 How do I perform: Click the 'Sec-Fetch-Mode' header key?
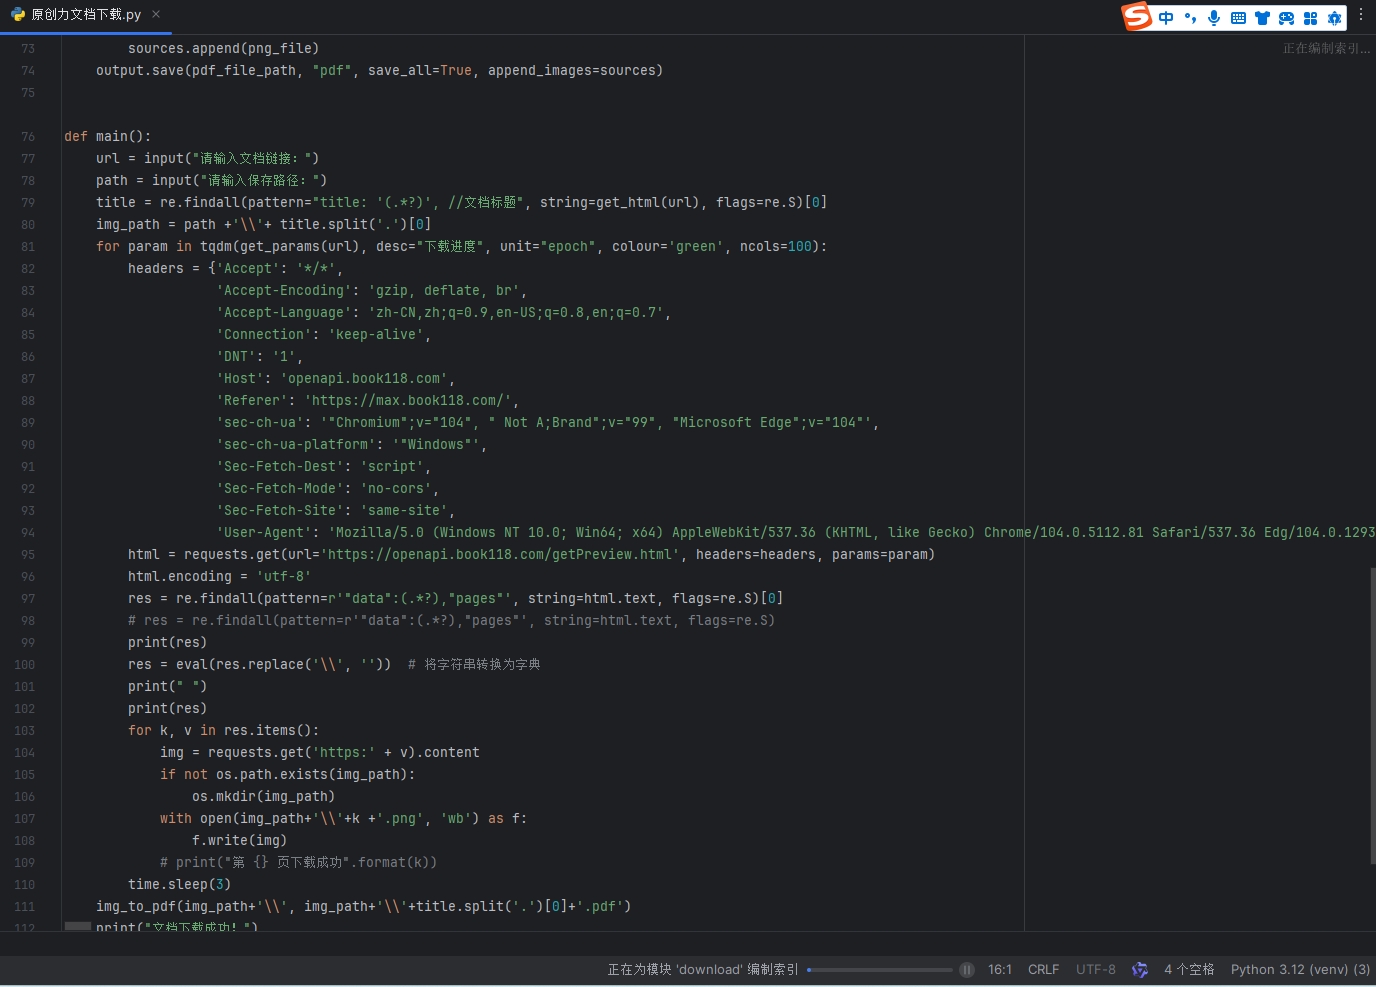tap(280, 489)
